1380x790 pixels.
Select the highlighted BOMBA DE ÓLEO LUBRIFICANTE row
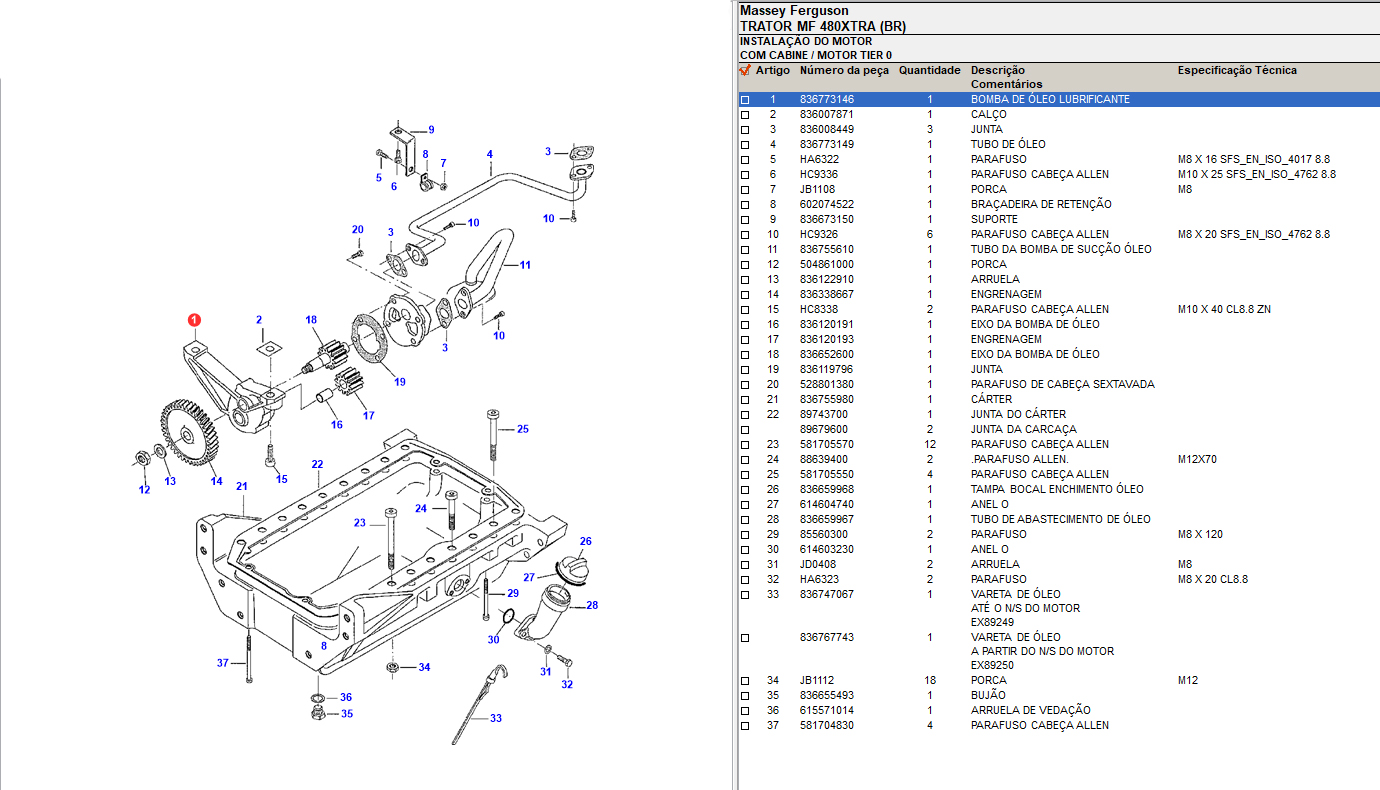click(1050, 100)
